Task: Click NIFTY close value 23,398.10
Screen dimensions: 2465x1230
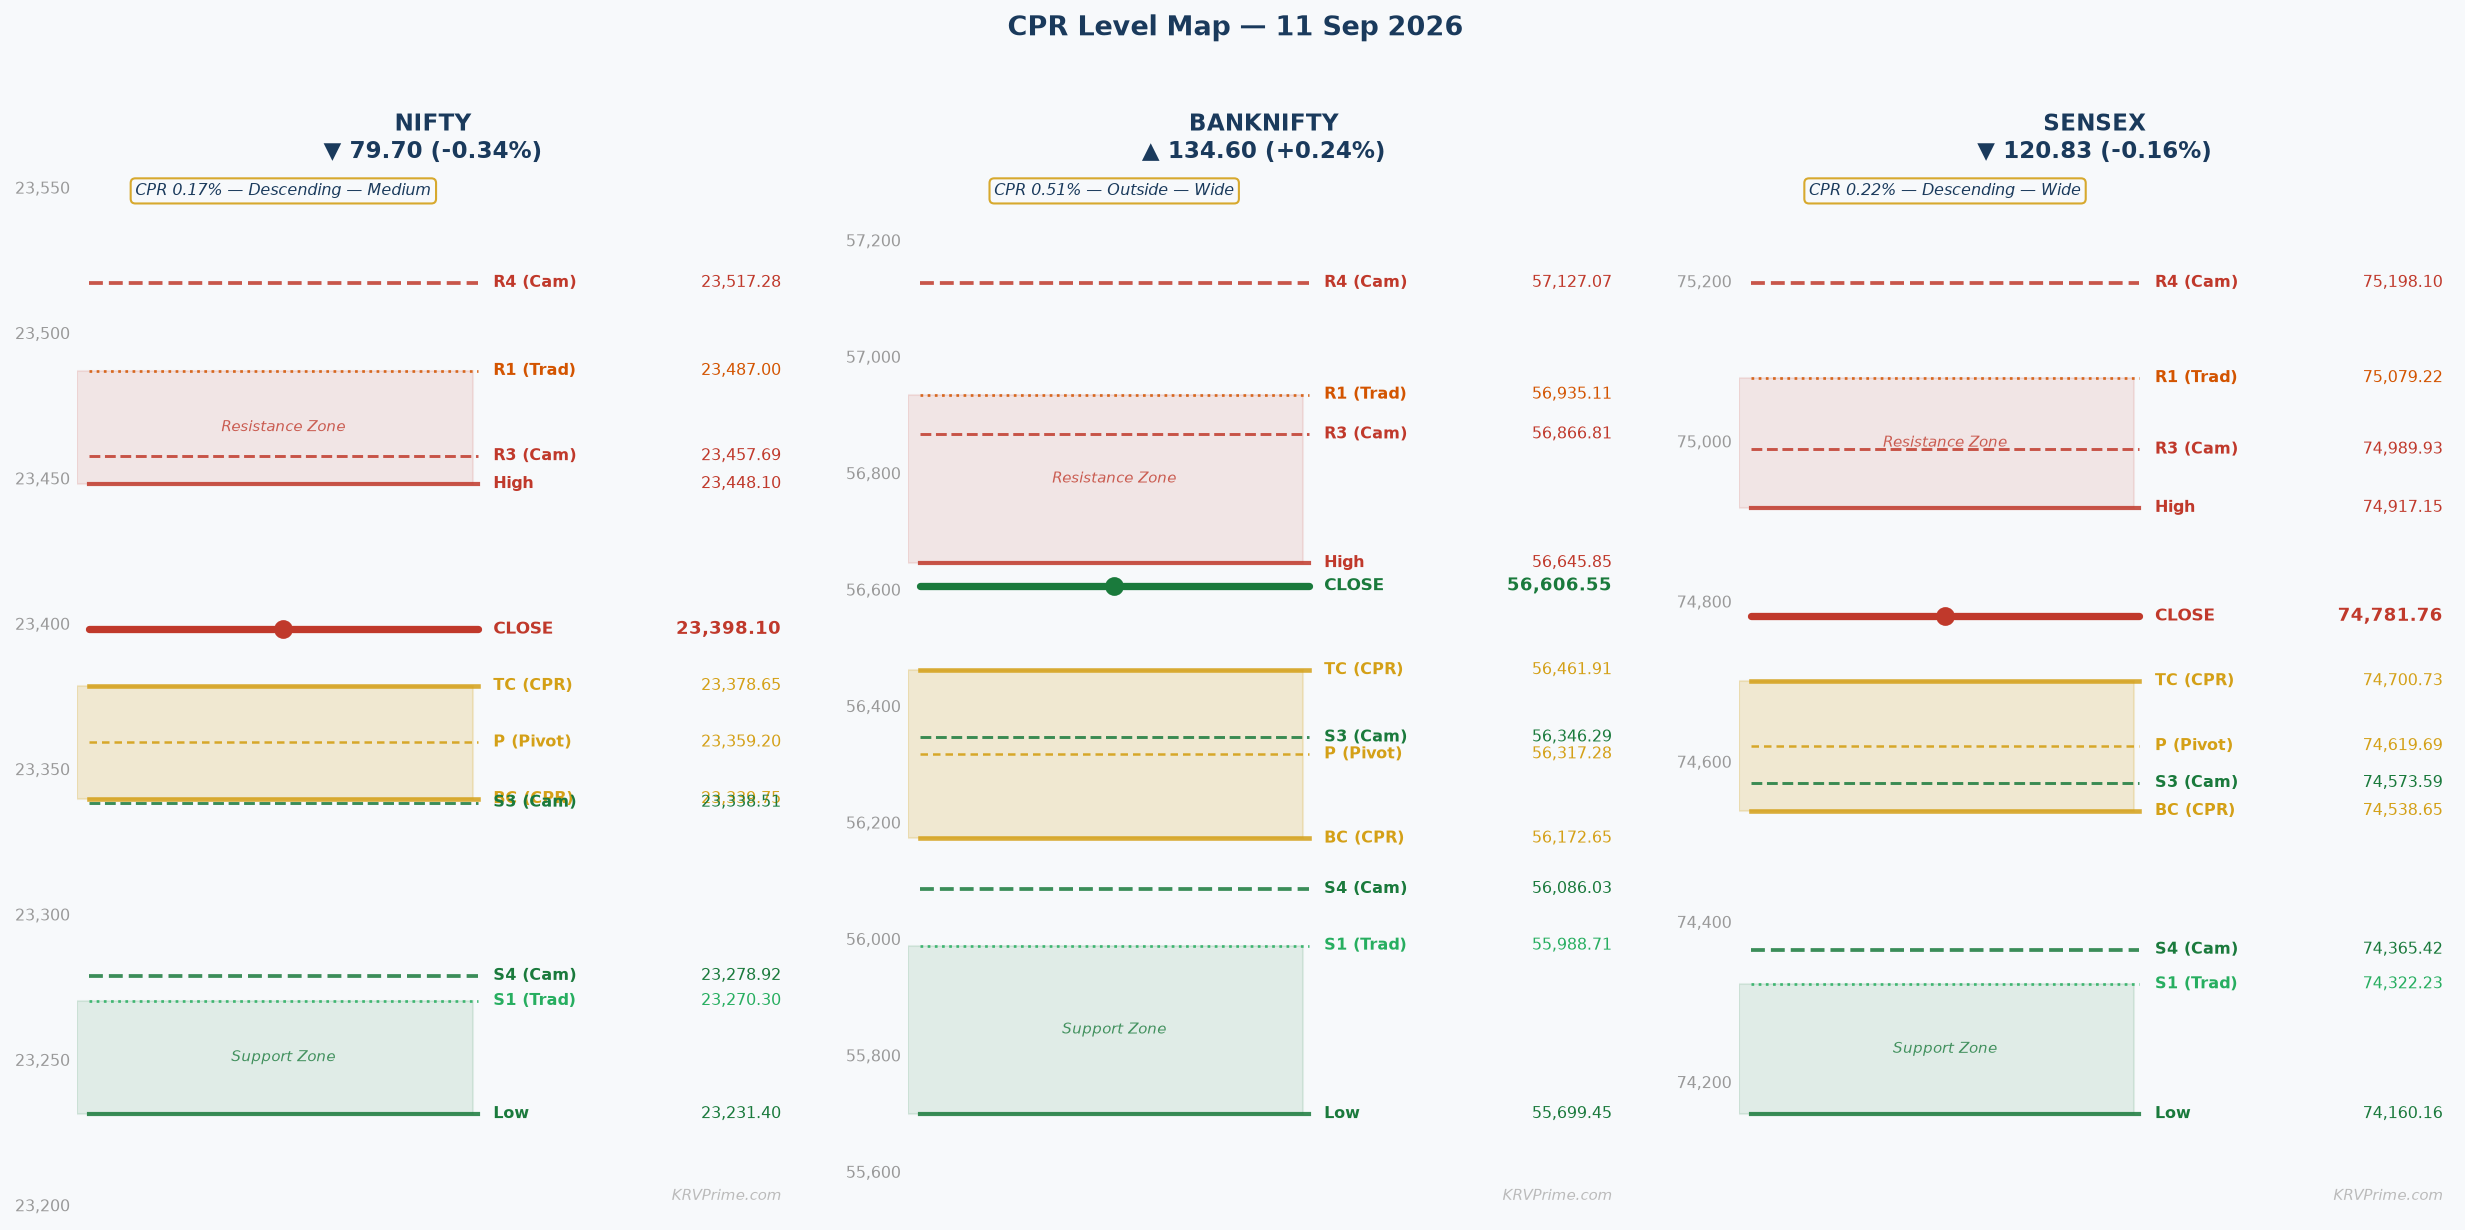Action: [x=728, y=629]
